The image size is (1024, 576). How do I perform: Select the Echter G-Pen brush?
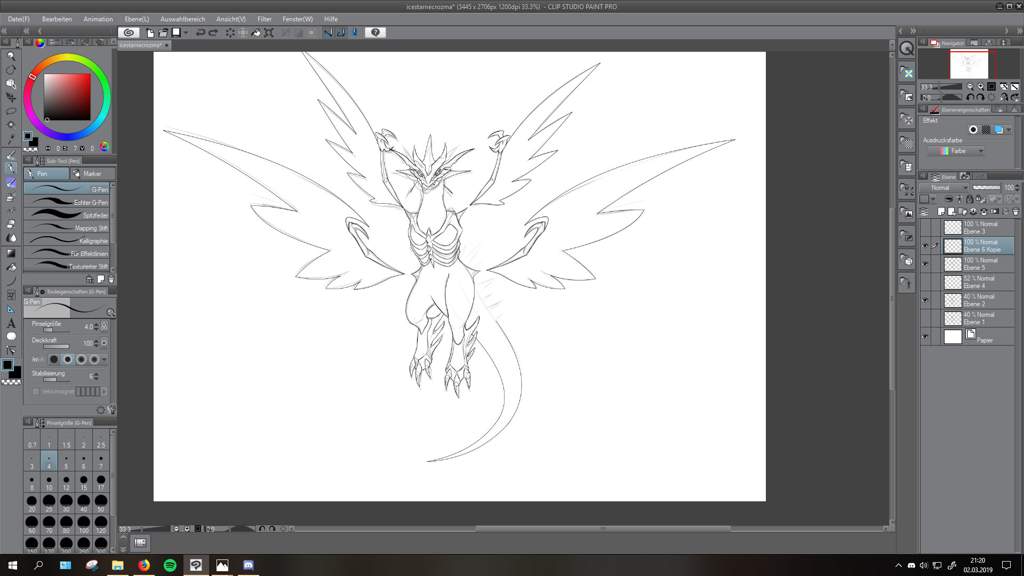click(67, 202)
